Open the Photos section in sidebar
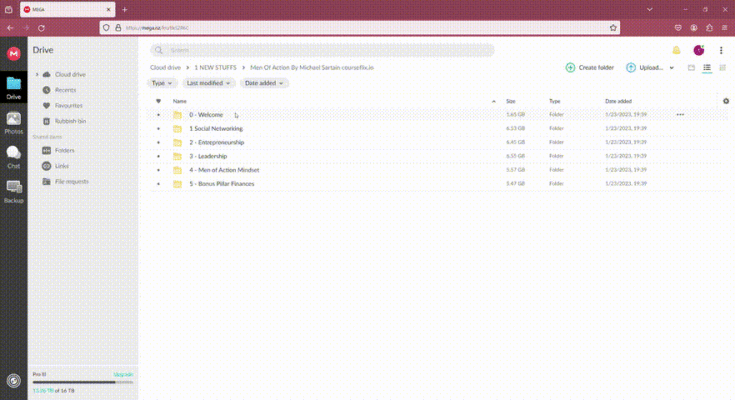The height and width of the screenshot is (400, 735). point(13,122)
